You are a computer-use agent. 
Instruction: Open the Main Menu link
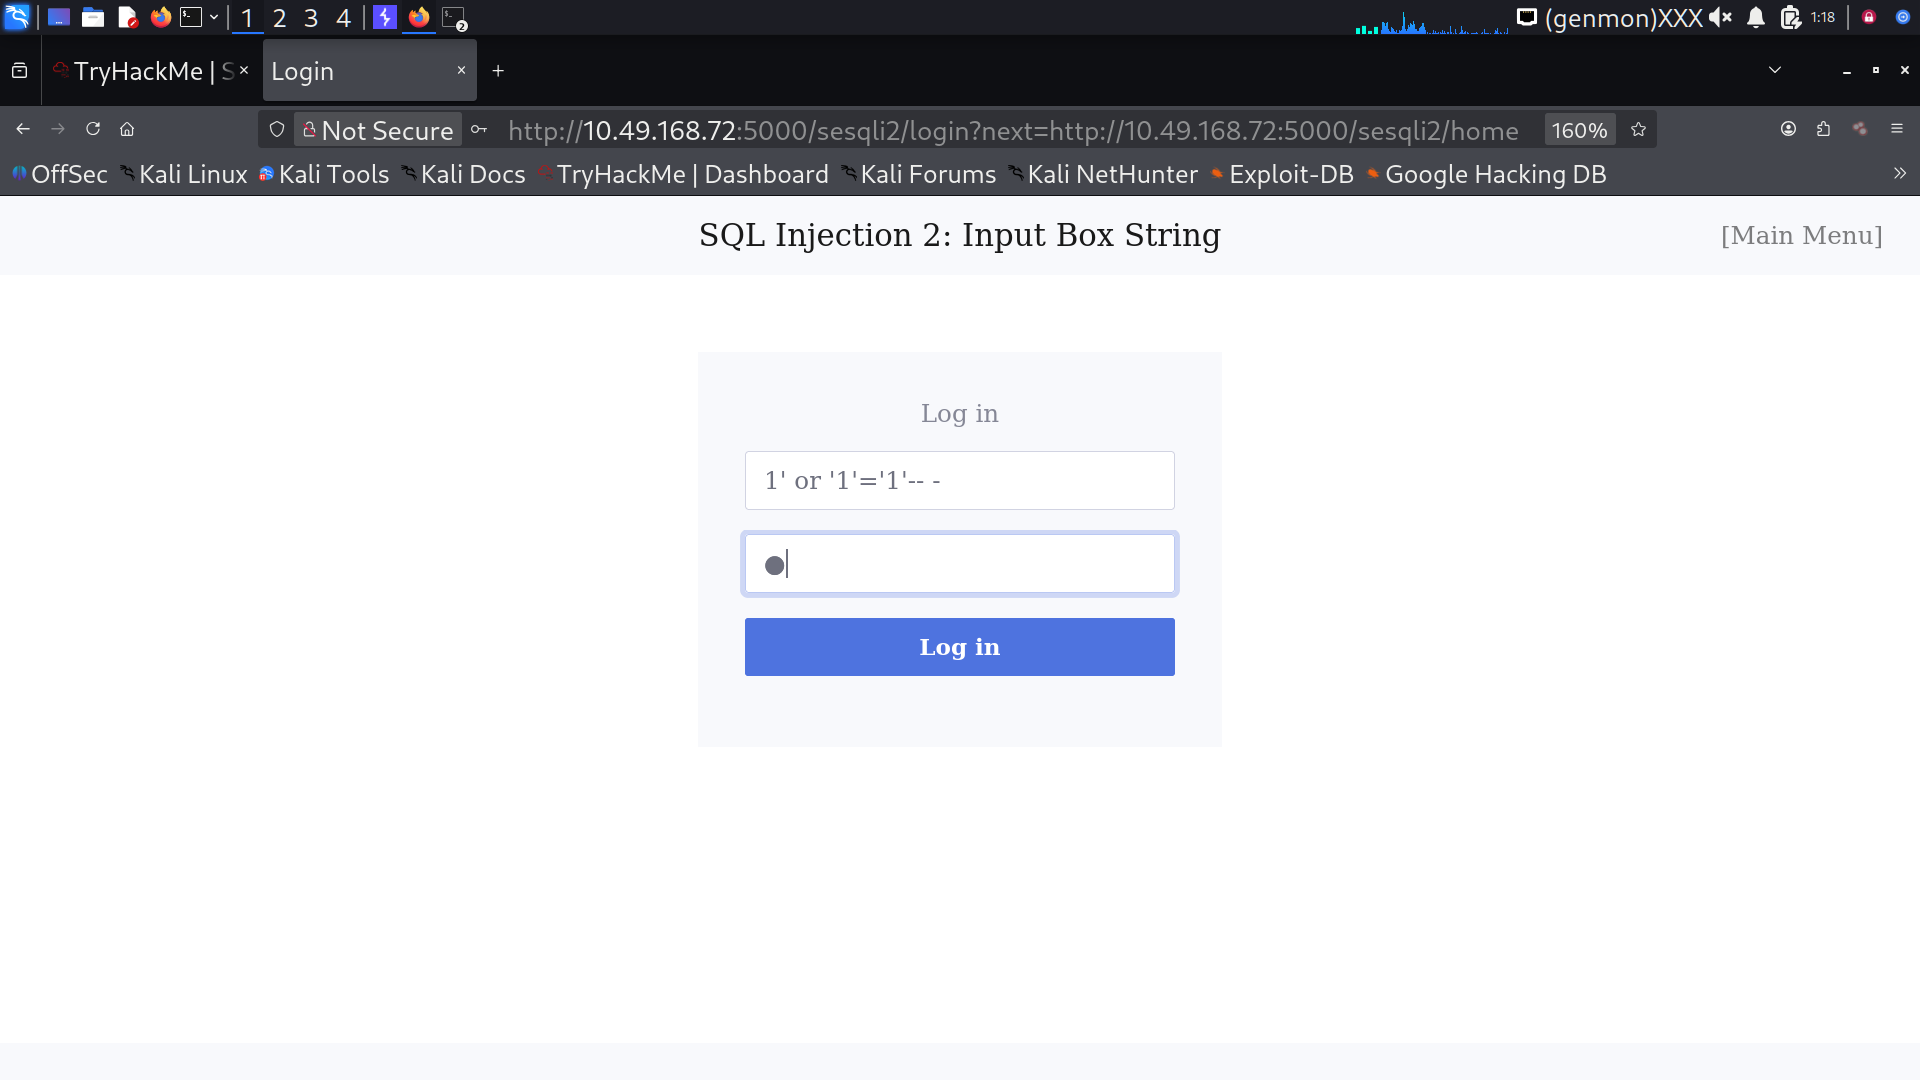(1801, 235)
